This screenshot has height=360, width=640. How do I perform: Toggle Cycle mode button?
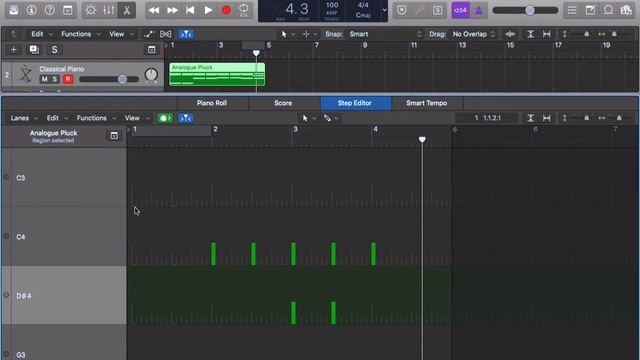tap(244, 10)
